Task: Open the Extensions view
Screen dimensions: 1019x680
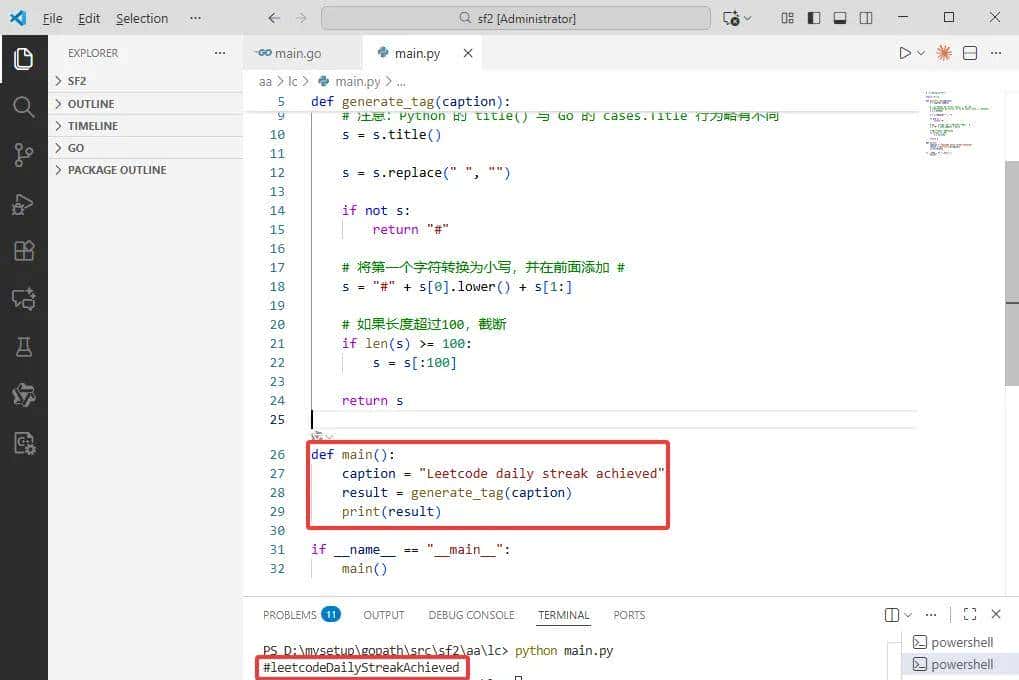Action: point(24,251)
